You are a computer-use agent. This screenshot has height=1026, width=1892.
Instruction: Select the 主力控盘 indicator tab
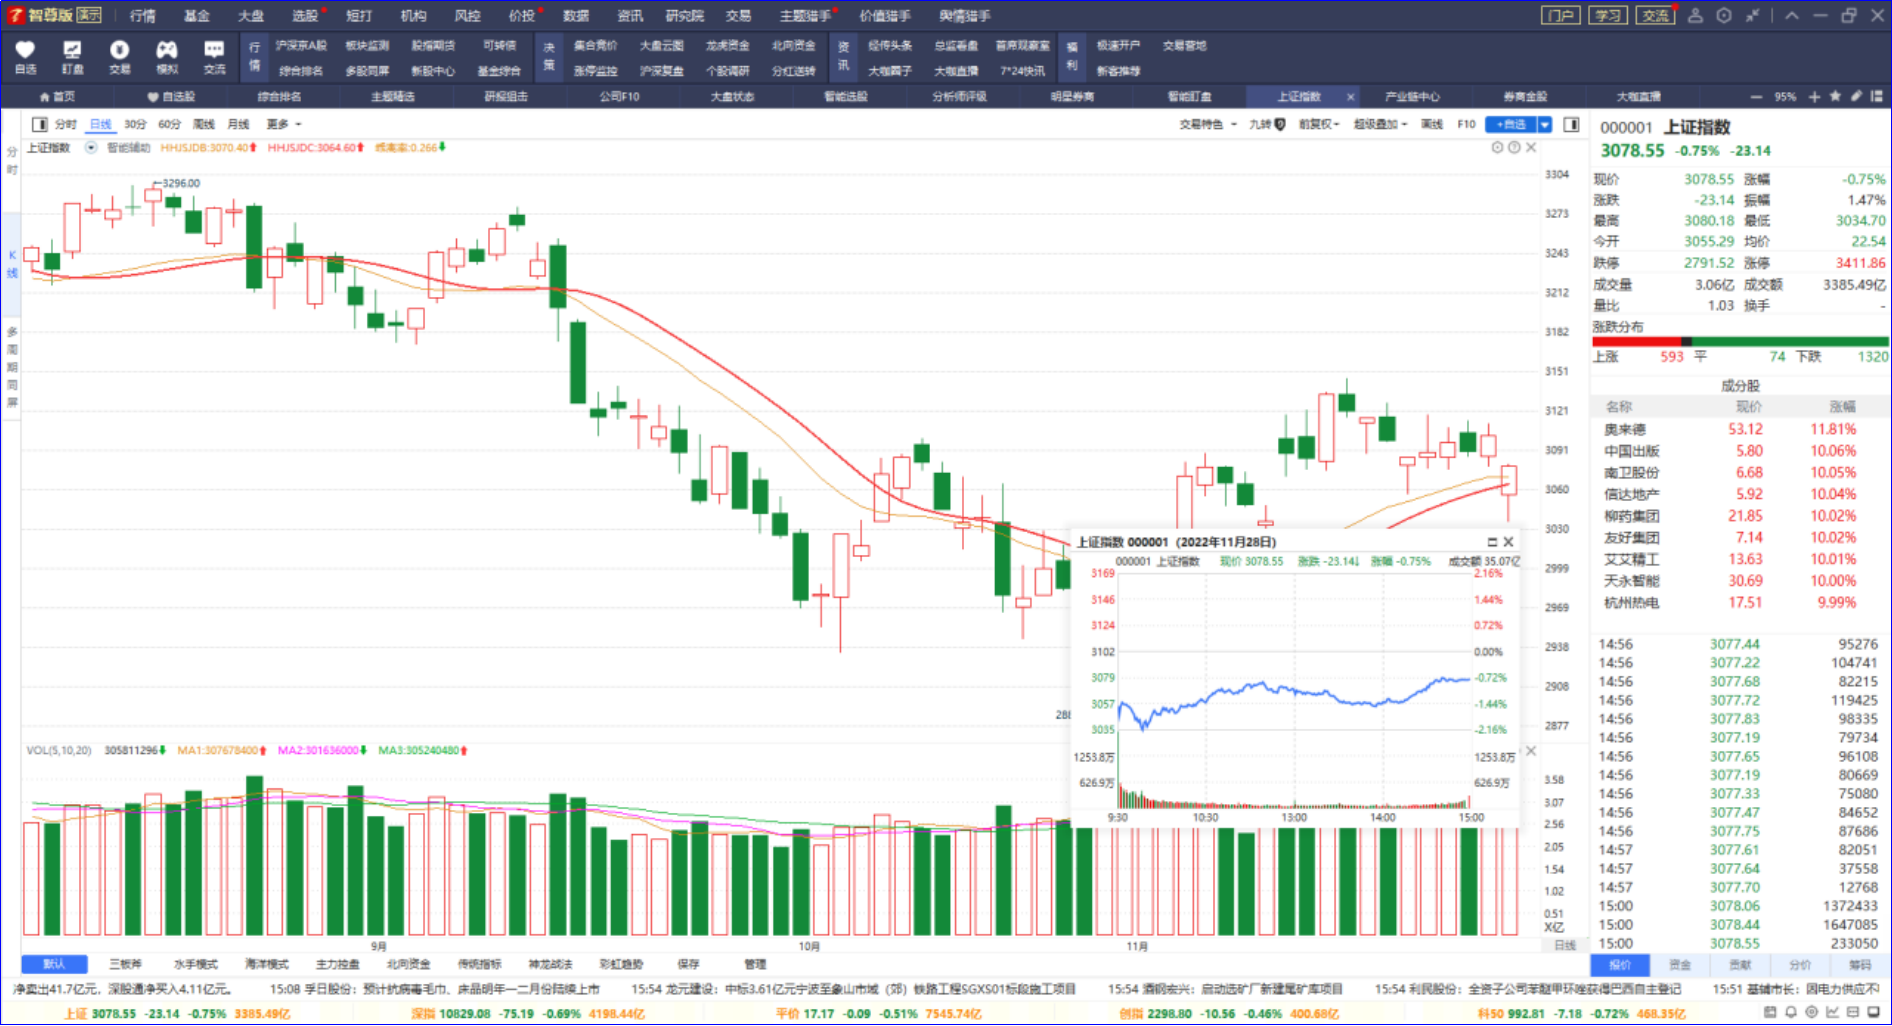337,964
